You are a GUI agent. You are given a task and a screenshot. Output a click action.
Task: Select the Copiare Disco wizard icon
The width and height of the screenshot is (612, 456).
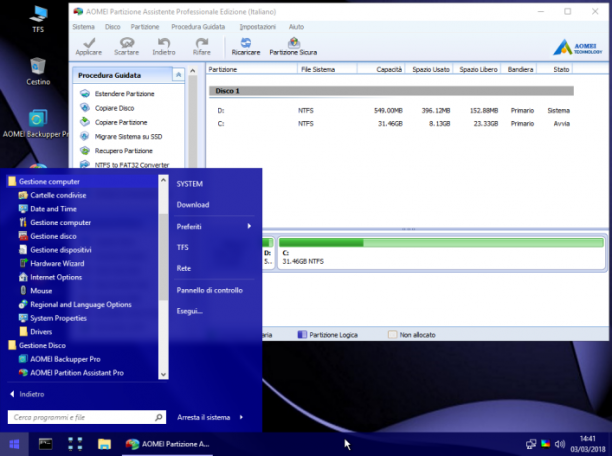pyautogui.click(x=85, y=108)
